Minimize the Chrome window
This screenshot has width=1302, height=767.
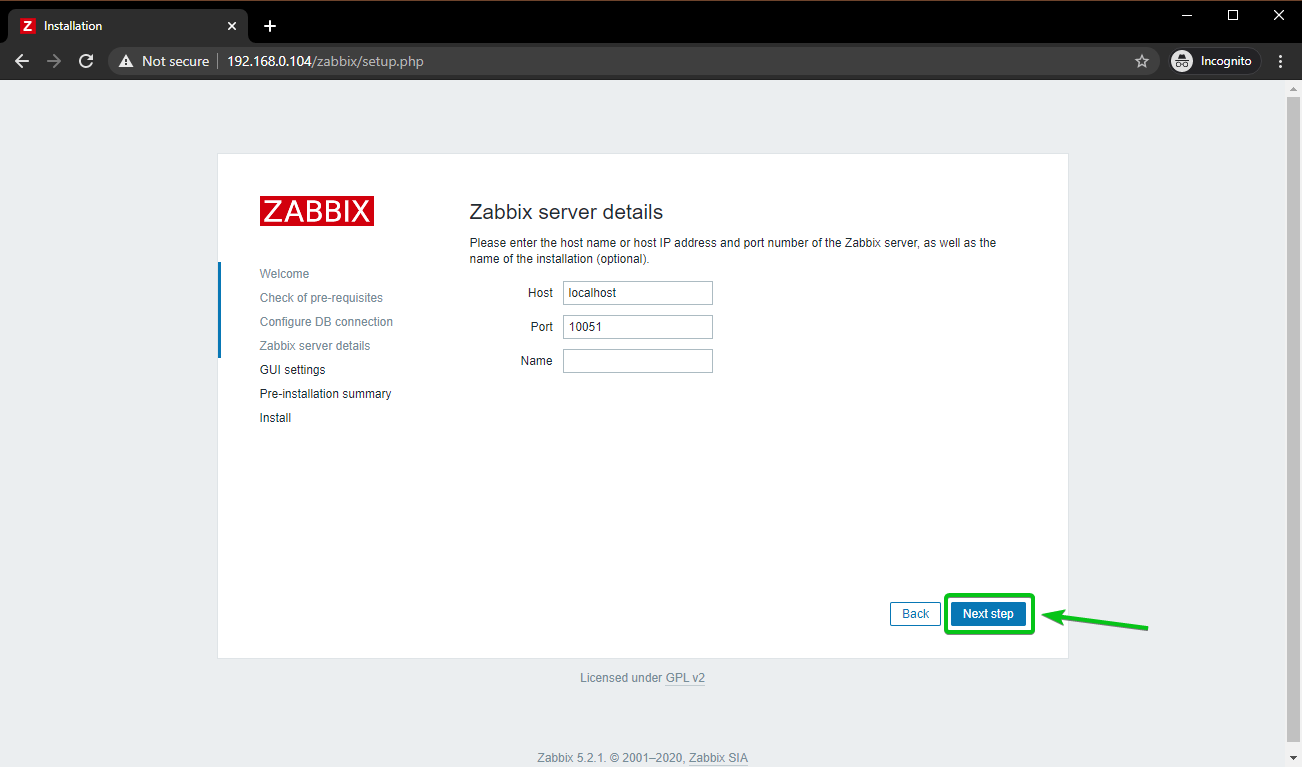click(1187, 15)
